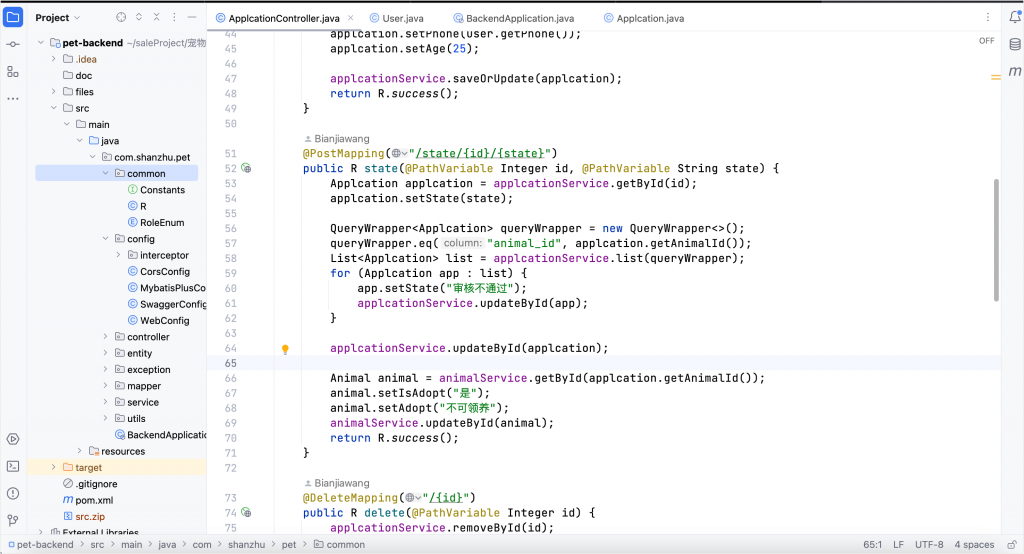Open the Git version control panel
Image resolution: width=1024 pixels, height=554 pixels.
[x=13, y=520]
